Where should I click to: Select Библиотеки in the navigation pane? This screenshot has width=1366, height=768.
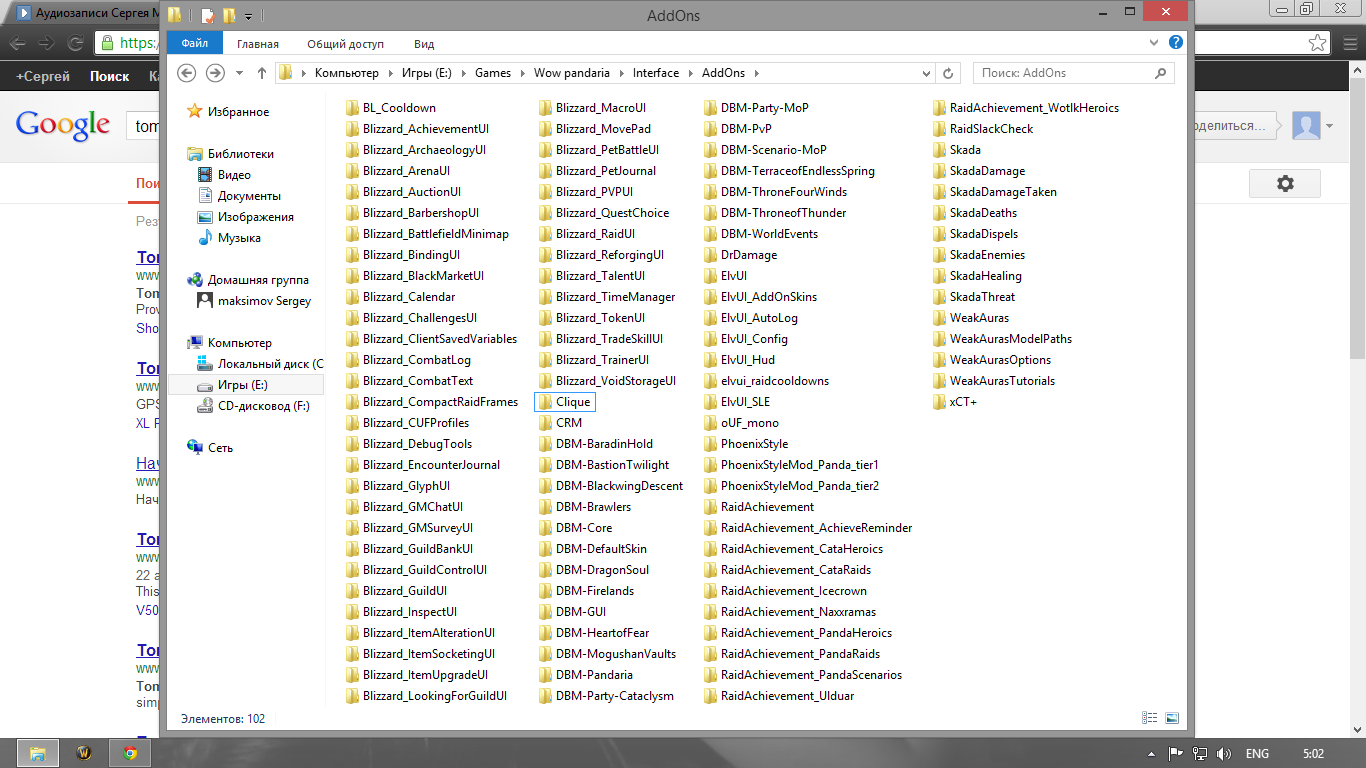coord(240,154)
